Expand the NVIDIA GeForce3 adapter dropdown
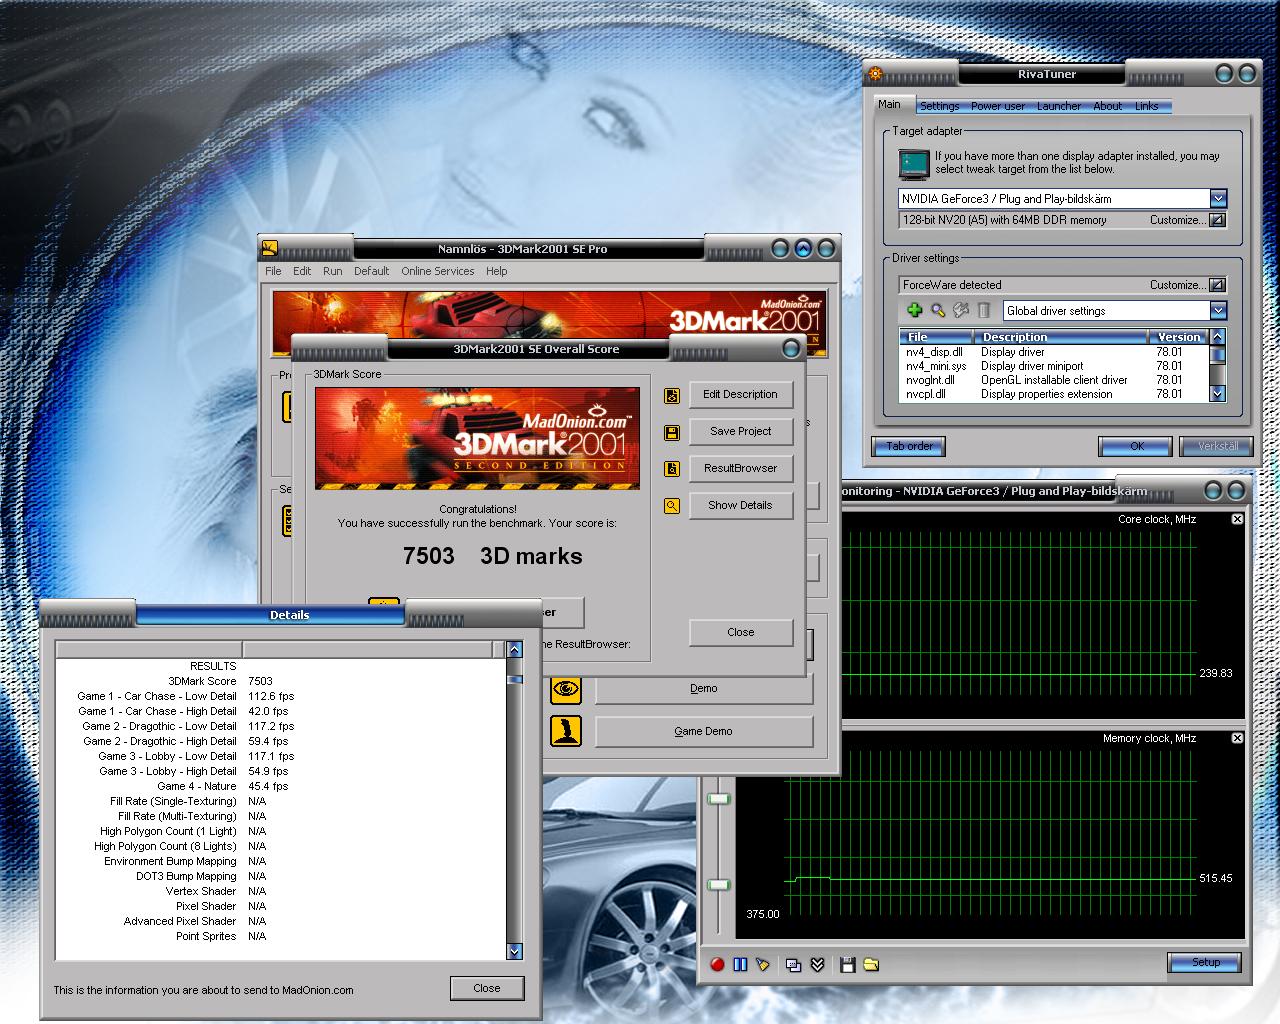The height and width of the screenshot is (1024, 1280). (x=1218, y=199)
